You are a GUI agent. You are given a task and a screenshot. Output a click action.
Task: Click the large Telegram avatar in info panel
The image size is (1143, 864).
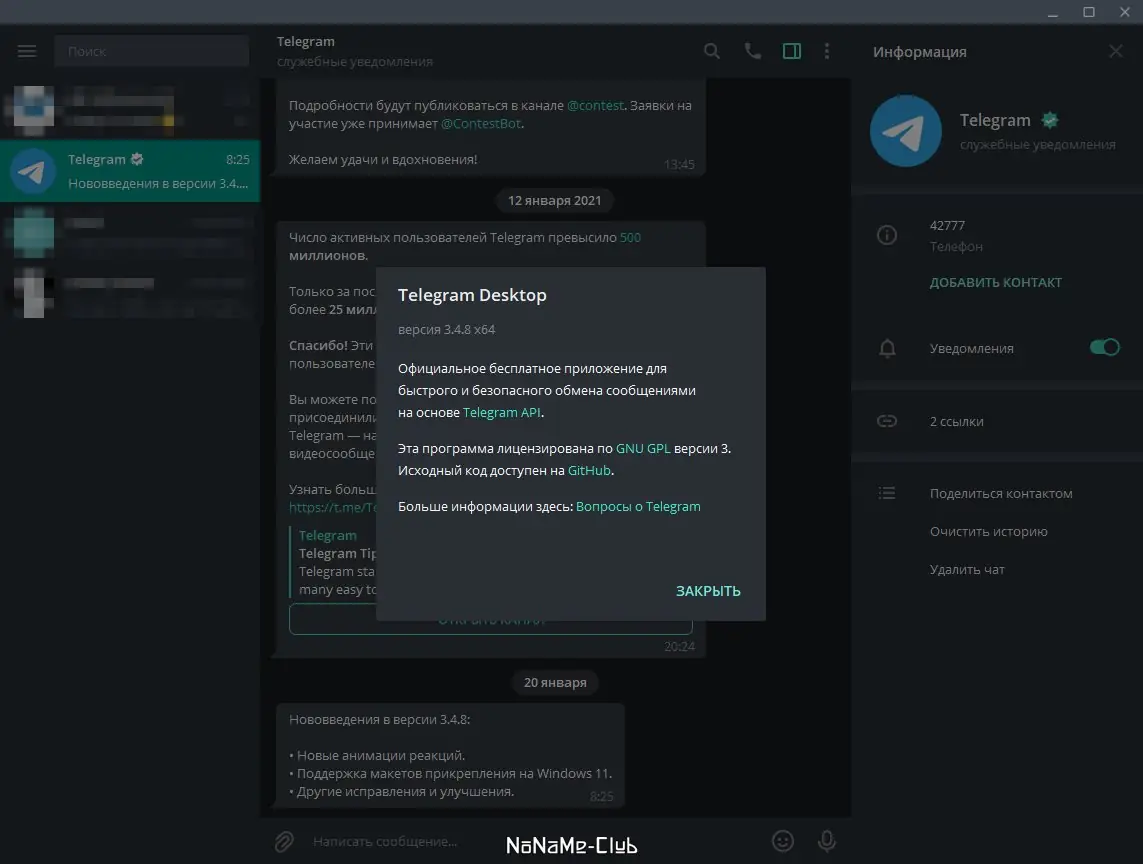pyautogui.click(x=905, y=131)
